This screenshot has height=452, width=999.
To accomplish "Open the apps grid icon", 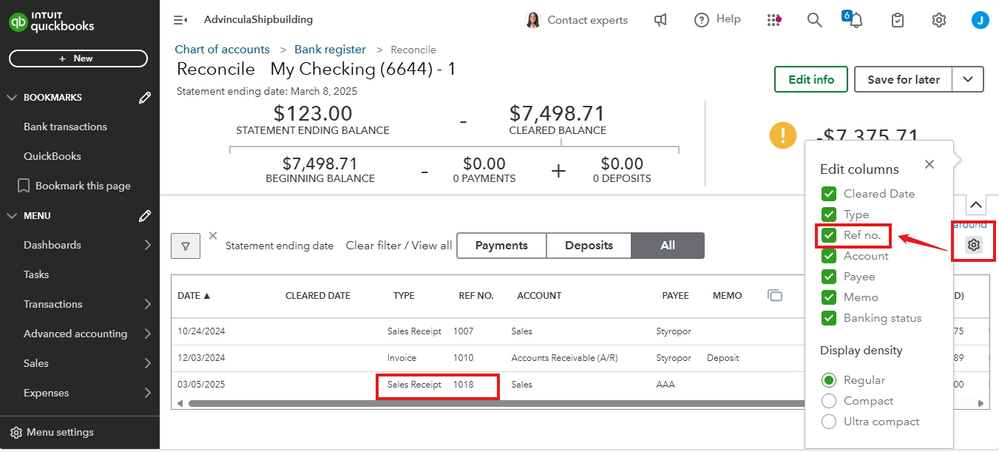I will (x=774, y=20).
